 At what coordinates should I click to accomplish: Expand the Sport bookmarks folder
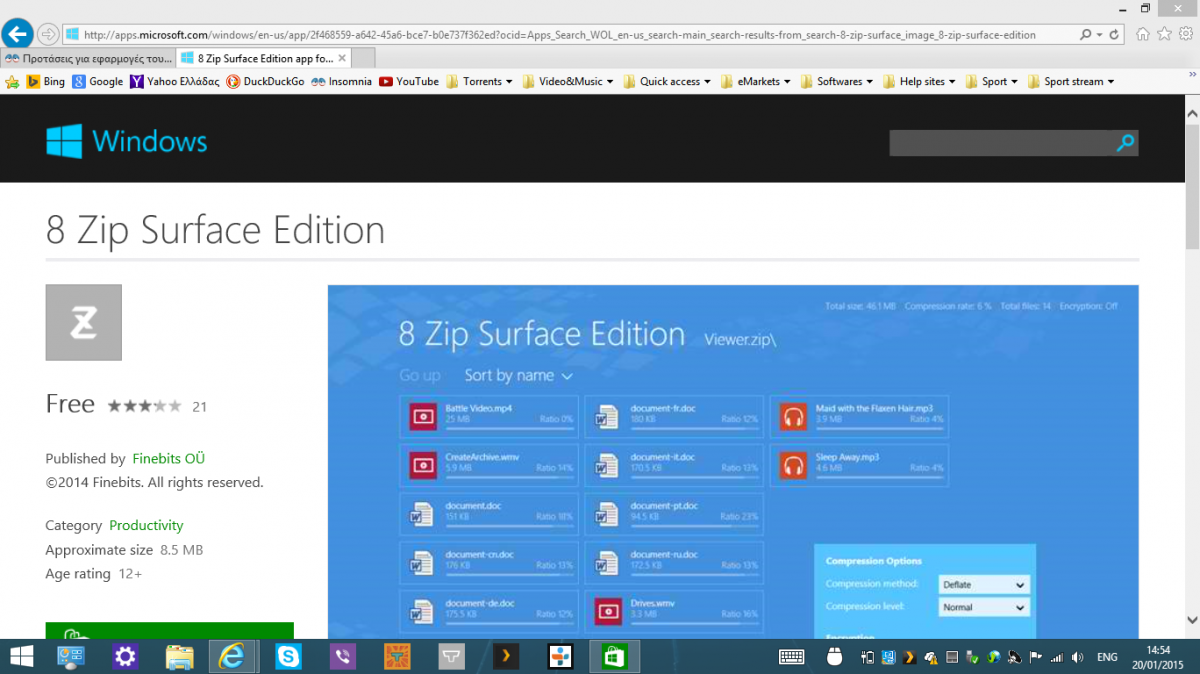pos(991,82)
